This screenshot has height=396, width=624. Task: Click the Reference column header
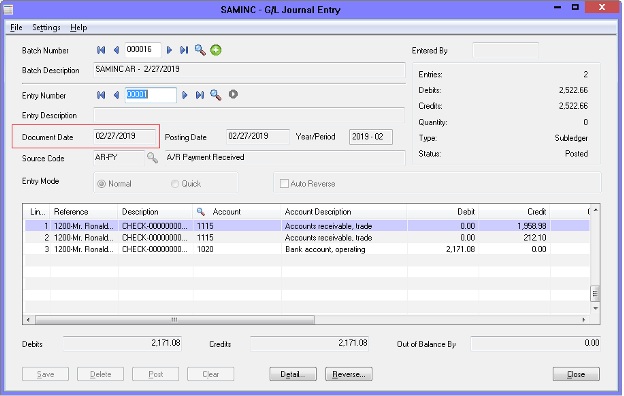click(84, 212)
